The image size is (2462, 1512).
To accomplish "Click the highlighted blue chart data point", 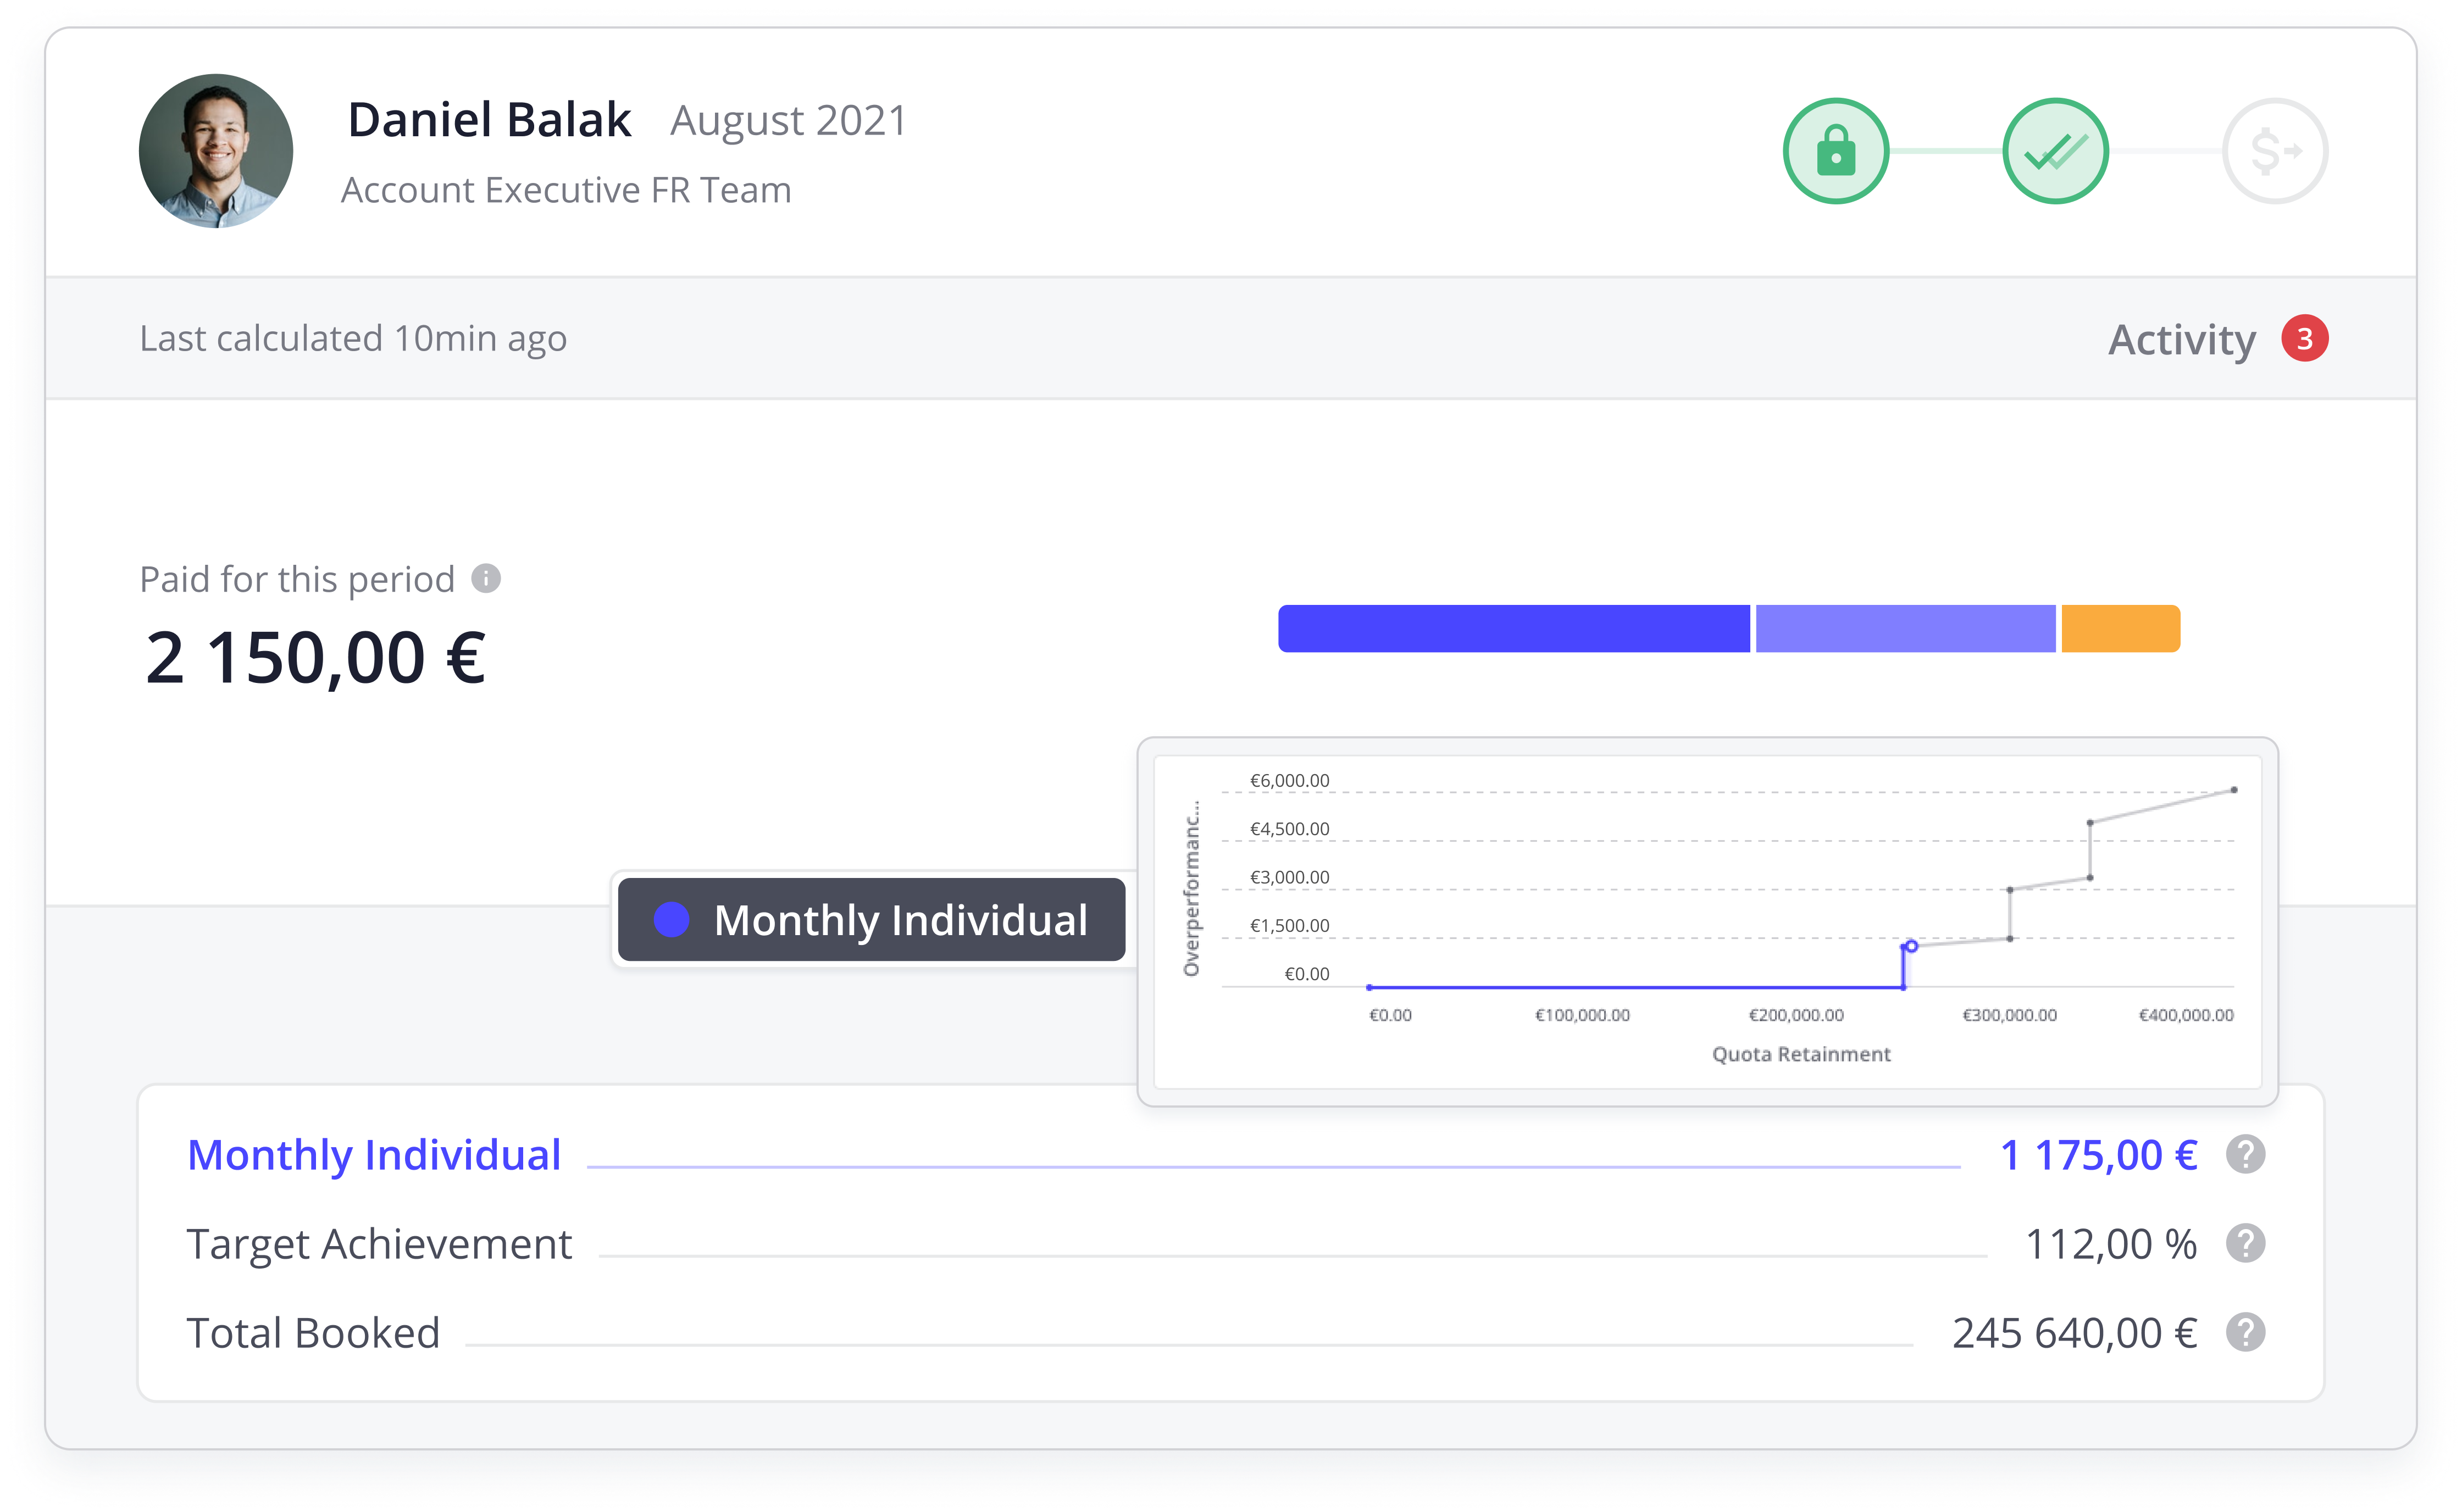I will 1911,946.
